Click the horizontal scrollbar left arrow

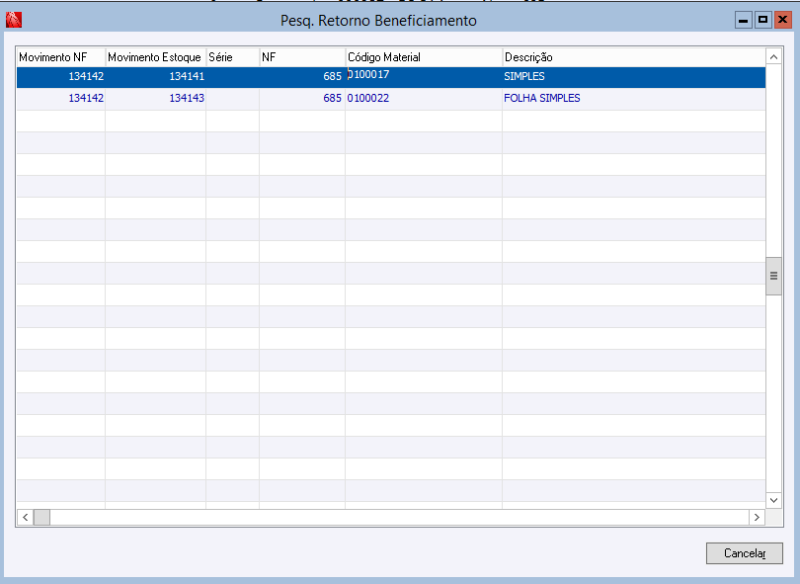[25, 517]
